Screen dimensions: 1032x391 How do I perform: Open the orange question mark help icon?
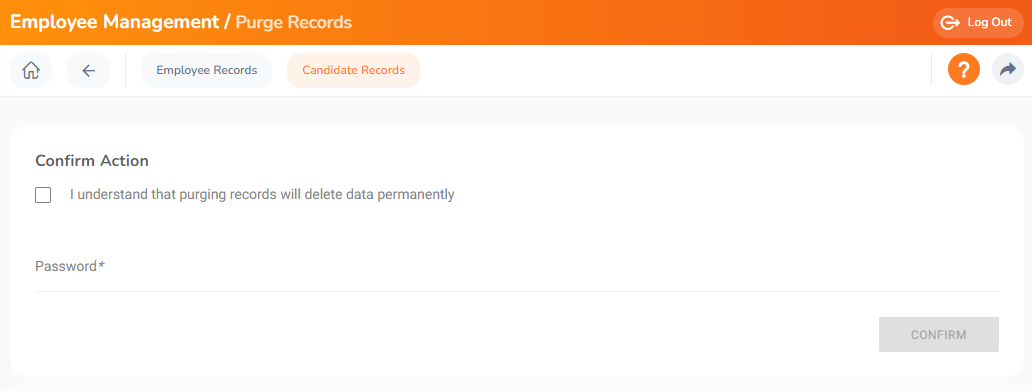(x=964, y=70)
